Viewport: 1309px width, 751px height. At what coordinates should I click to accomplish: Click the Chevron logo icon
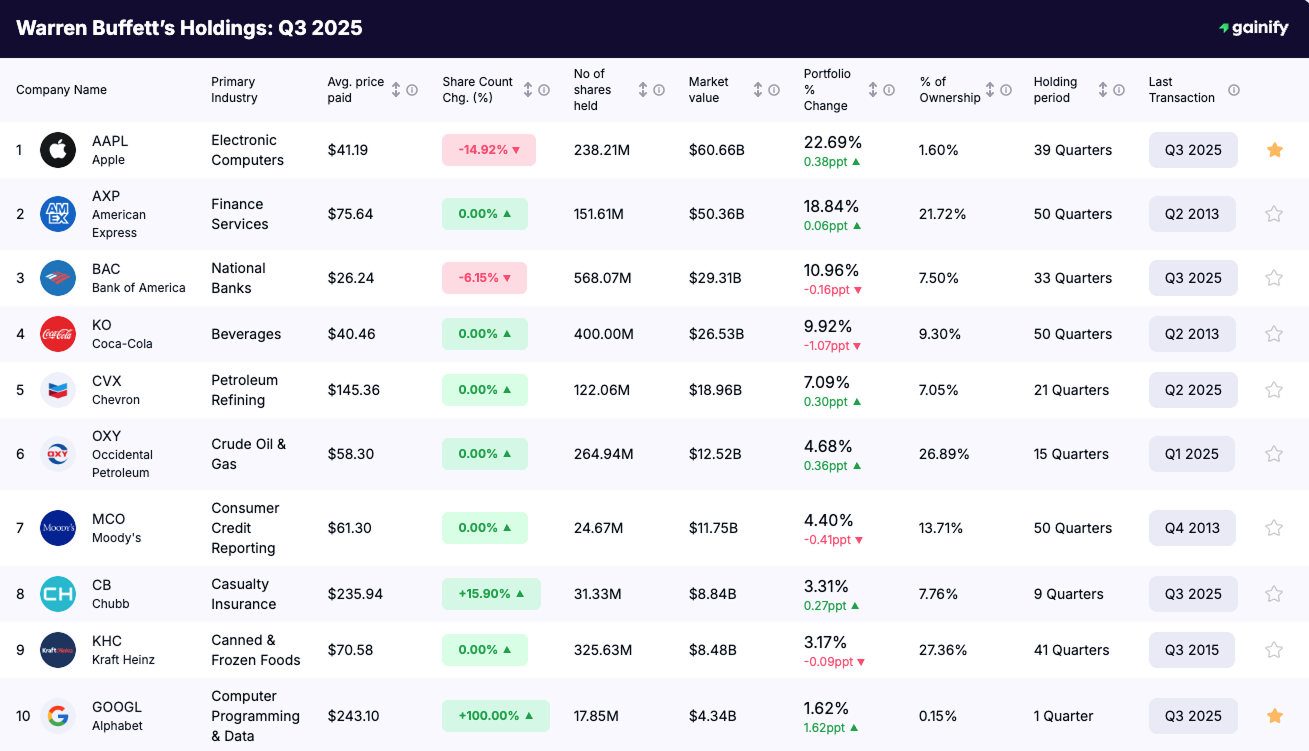(x=57, y=389)
